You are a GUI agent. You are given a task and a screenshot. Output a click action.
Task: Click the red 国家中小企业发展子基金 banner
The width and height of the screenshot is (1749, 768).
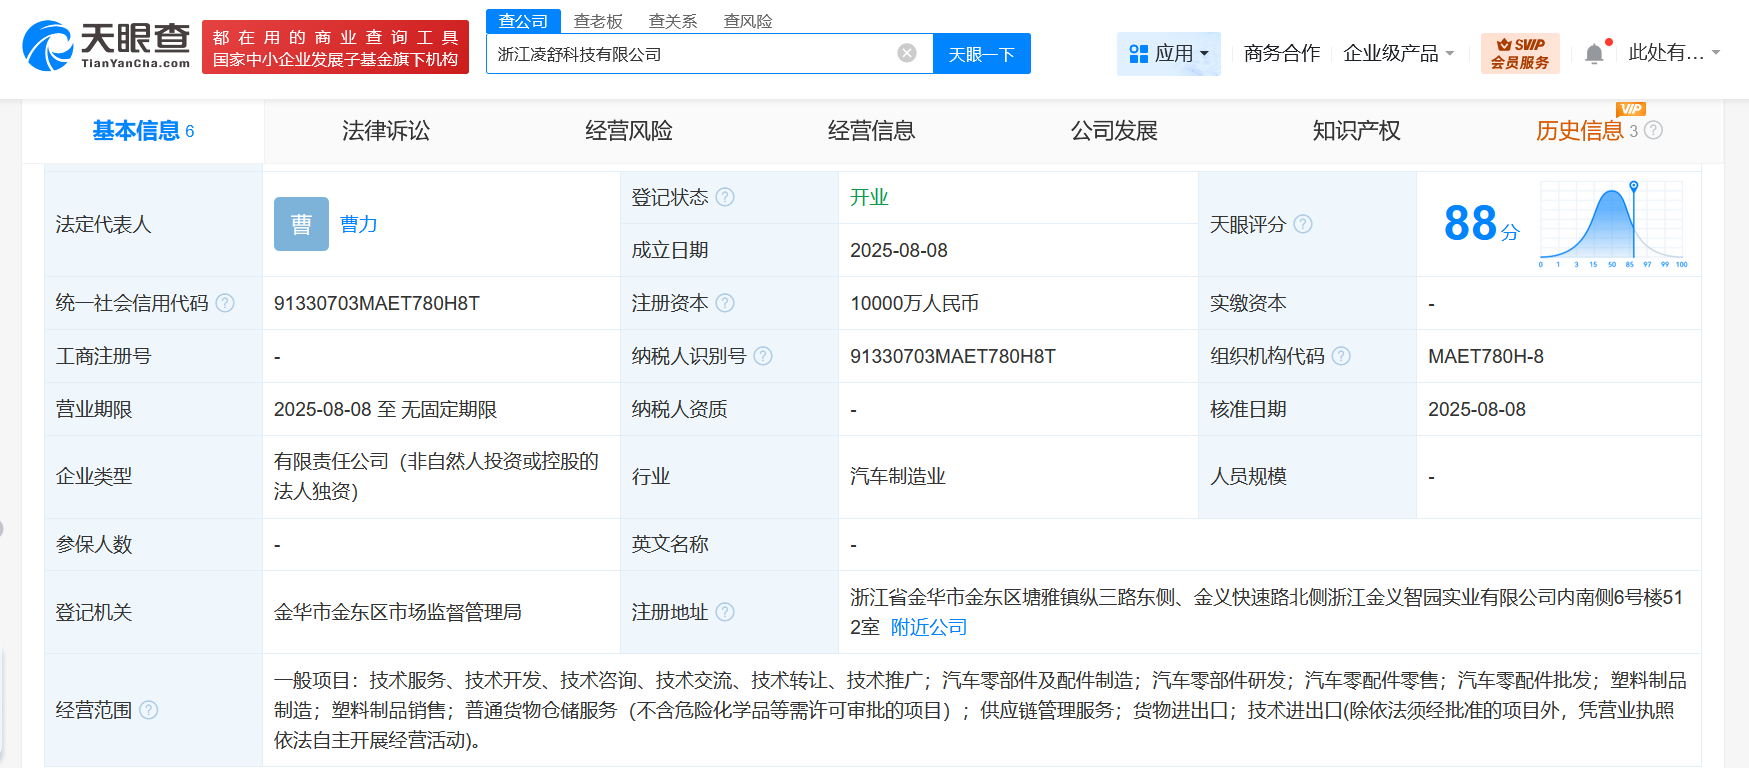(x=335, y=47)
